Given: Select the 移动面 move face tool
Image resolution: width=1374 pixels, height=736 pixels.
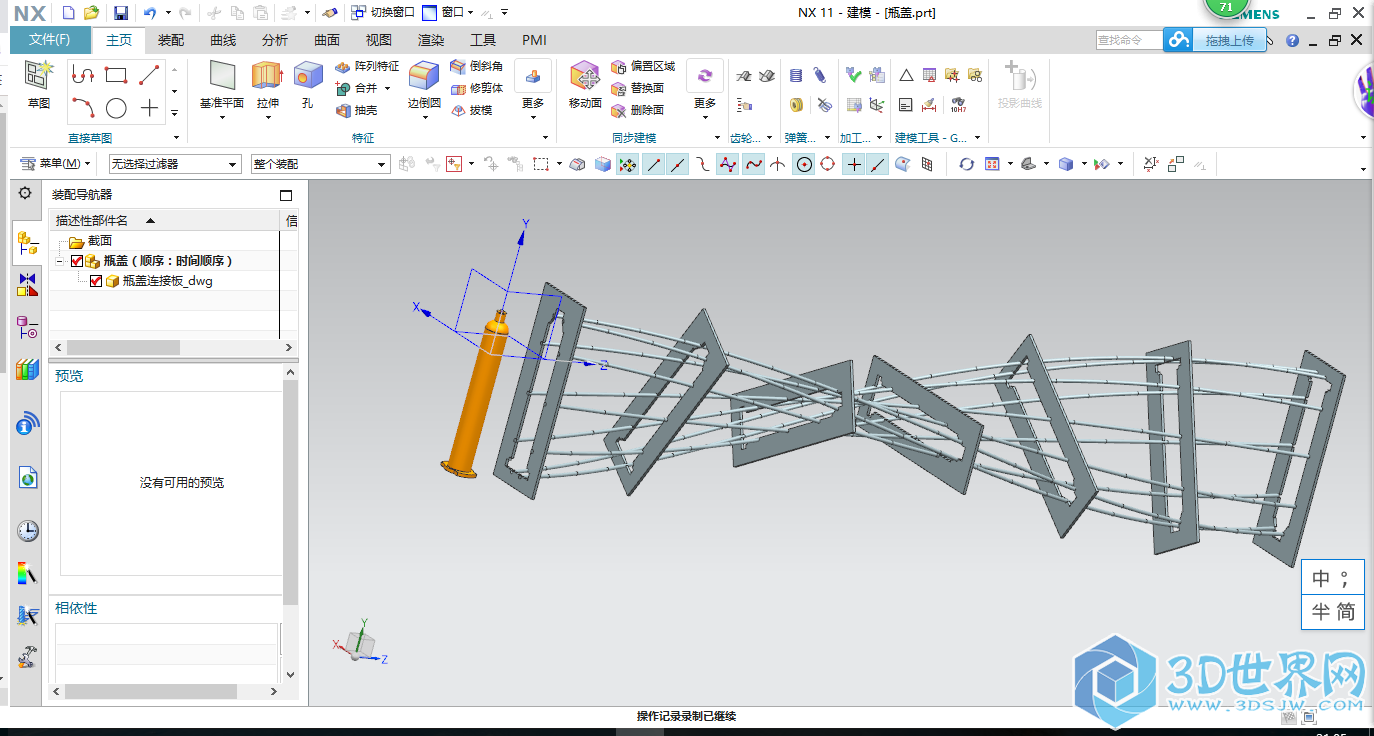Looking at the screenshot, I should click(585, 84).
